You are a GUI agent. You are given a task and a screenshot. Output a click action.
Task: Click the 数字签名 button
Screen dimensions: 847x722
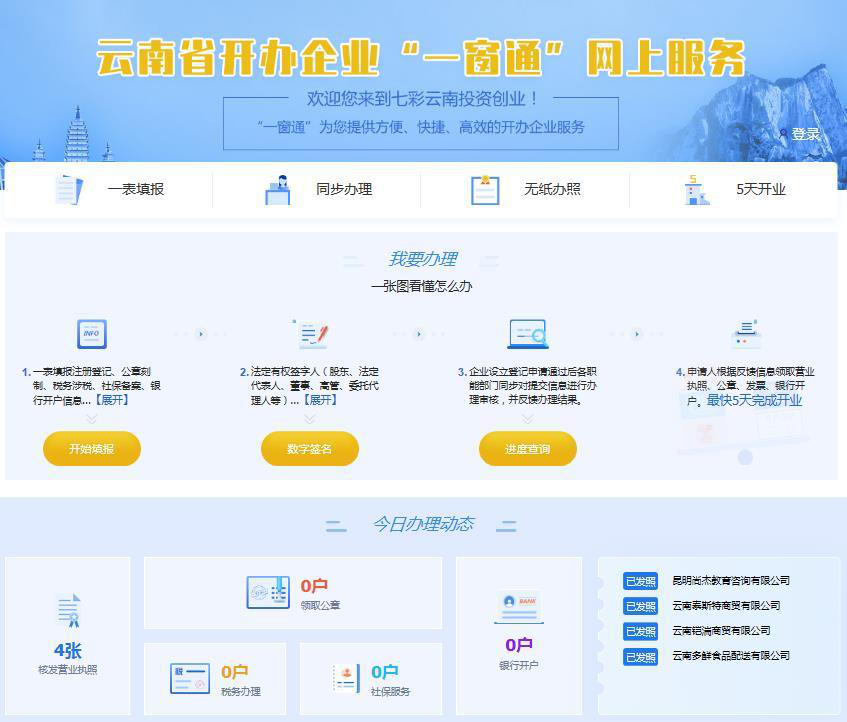pos(310,449)
